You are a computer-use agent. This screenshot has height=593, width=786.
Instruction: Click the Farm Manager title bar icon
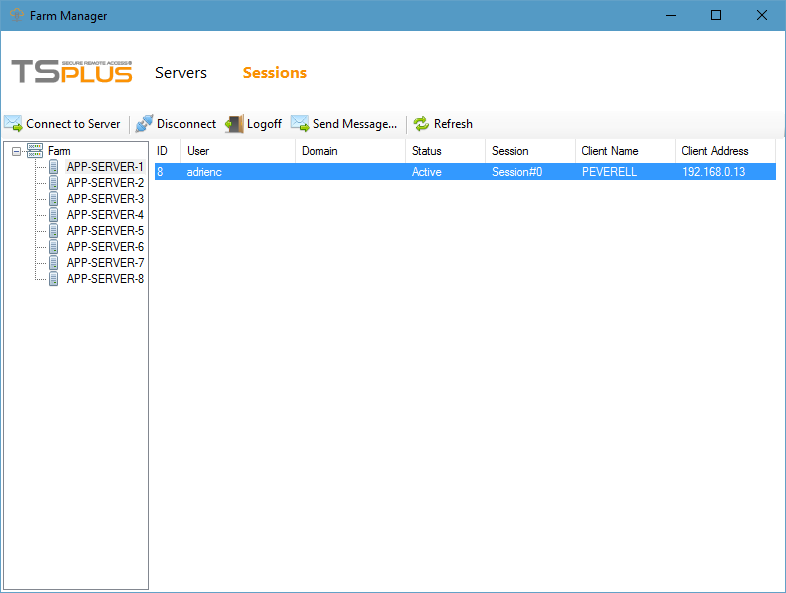(x=17, y=15)
